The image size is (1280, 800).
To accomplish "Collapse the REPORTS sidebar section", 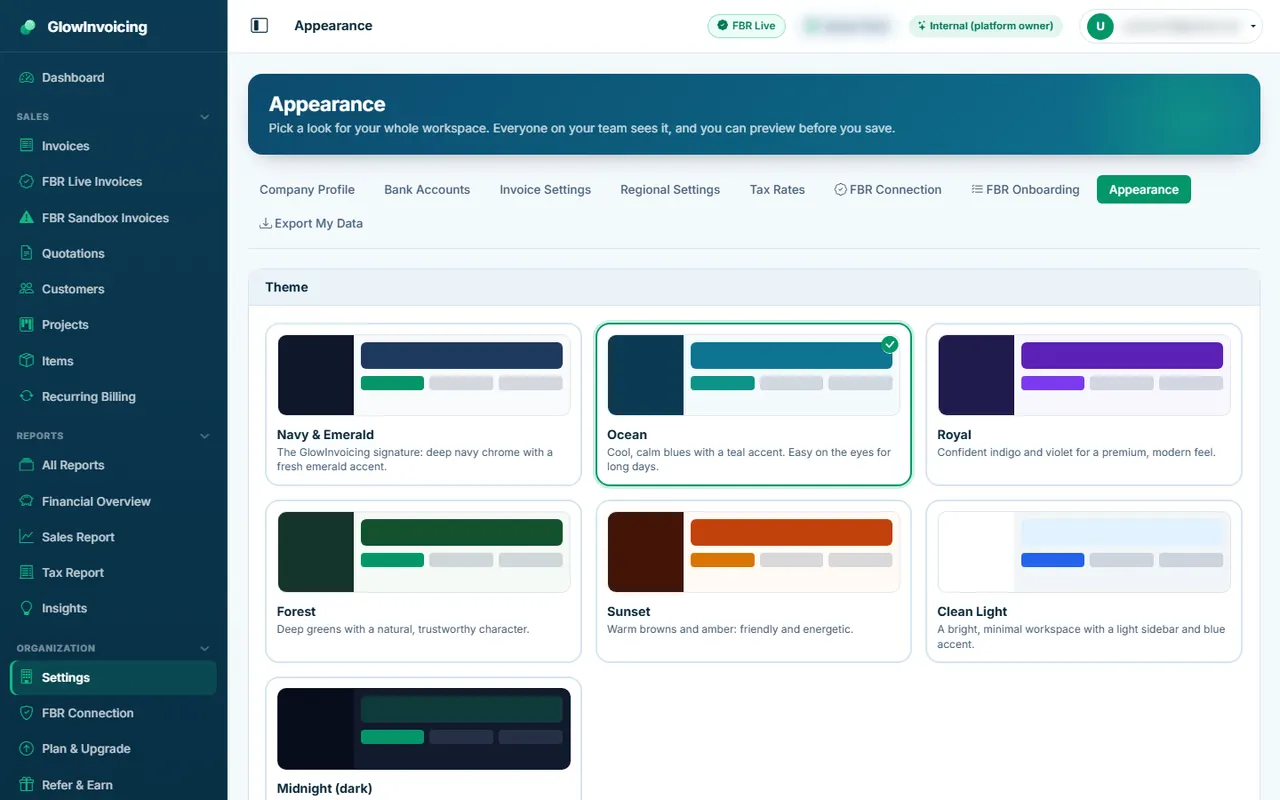I will click(205, 436).
